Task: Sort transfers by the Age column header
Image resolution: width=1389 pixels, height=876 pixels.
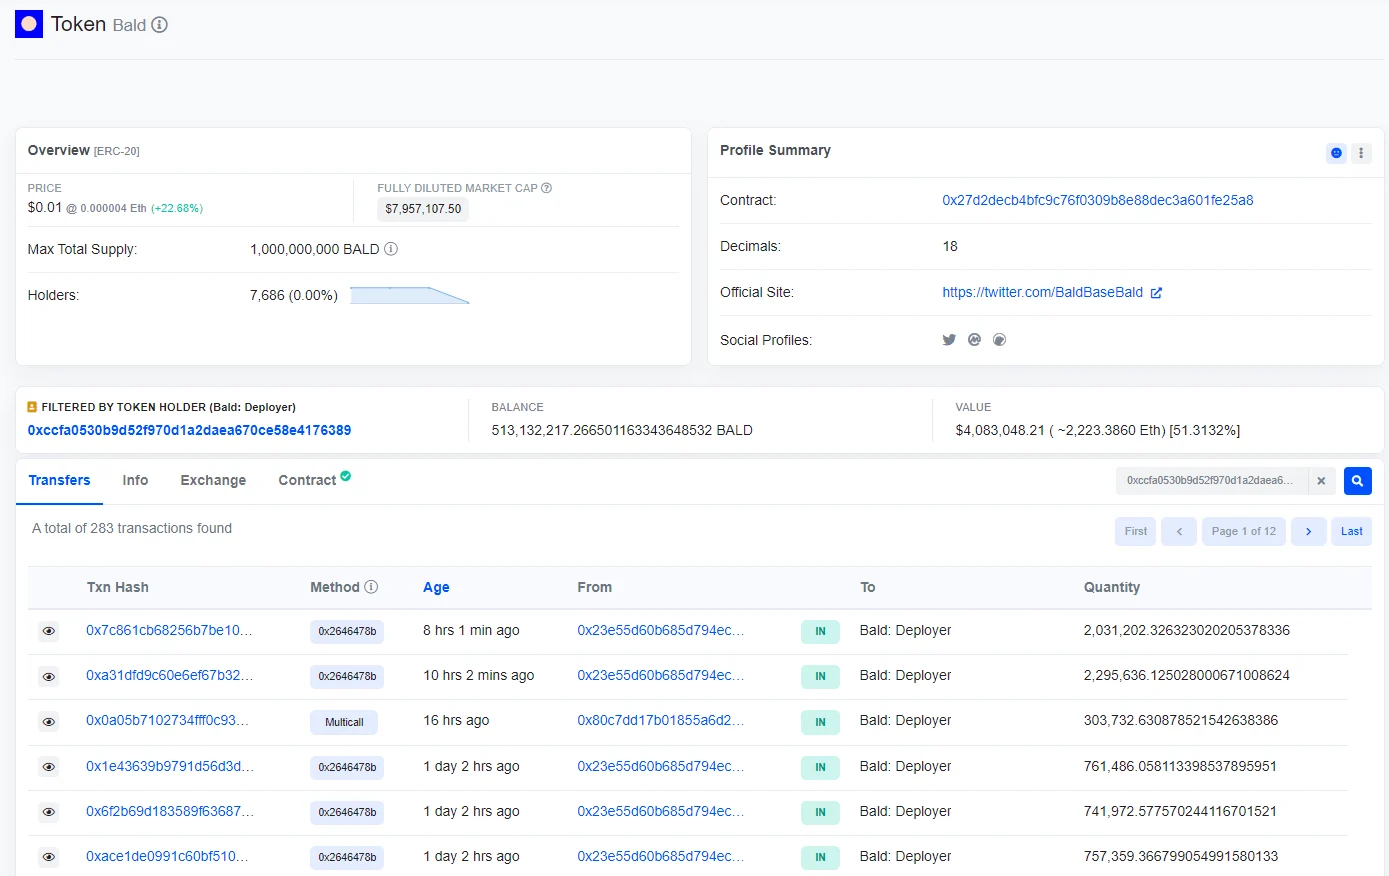Action: coord(436,587)
